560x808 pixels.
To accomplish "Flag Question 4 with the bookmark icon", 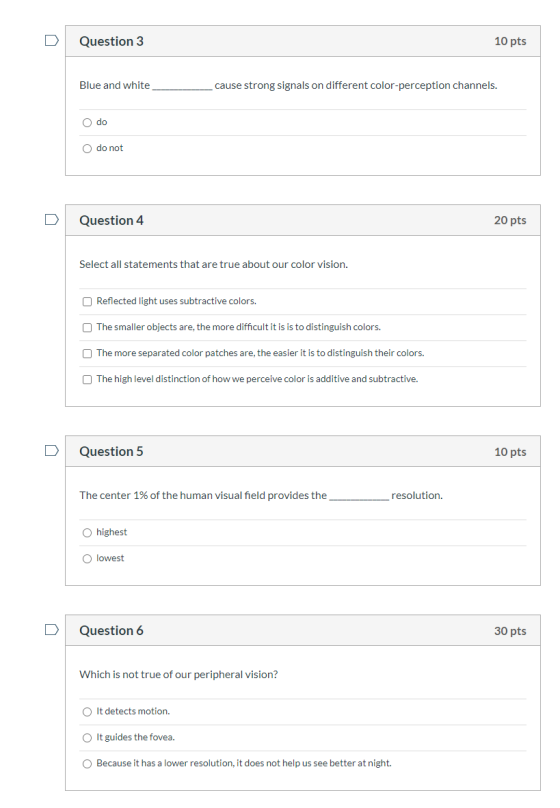I will [52, 220].
